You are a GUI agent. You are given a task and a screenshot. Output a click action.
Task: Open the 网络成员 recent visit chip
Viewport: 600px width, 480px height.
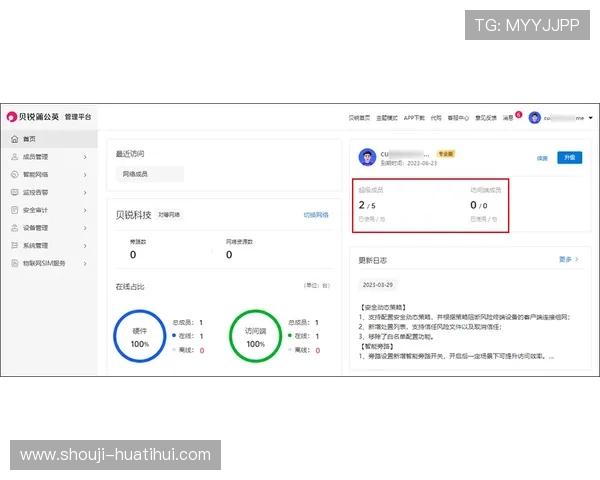coord(150,174)
